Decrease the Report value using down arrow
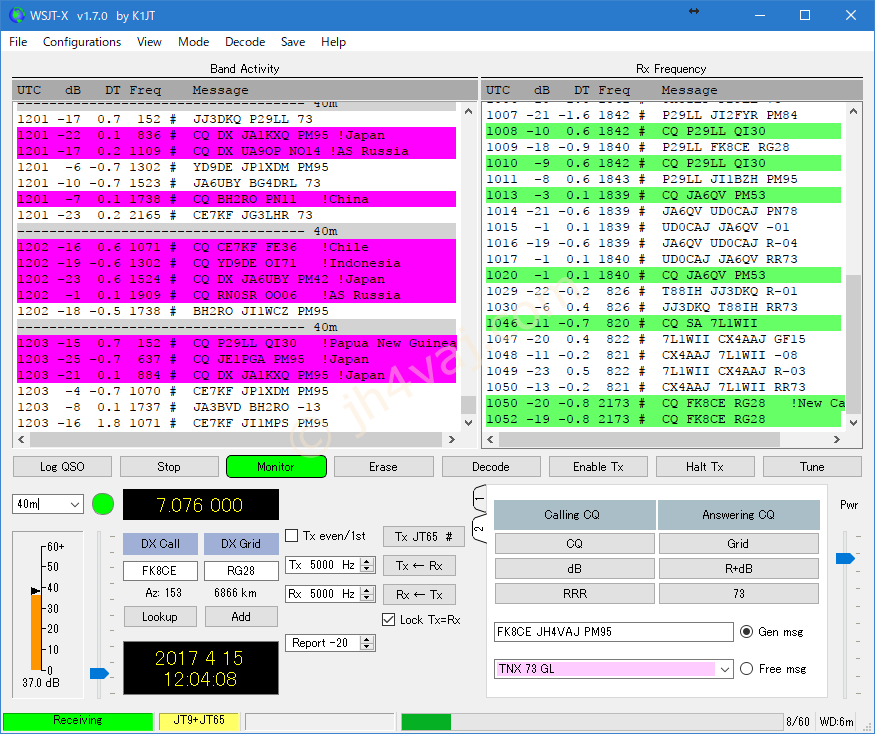 coord(367,647)
